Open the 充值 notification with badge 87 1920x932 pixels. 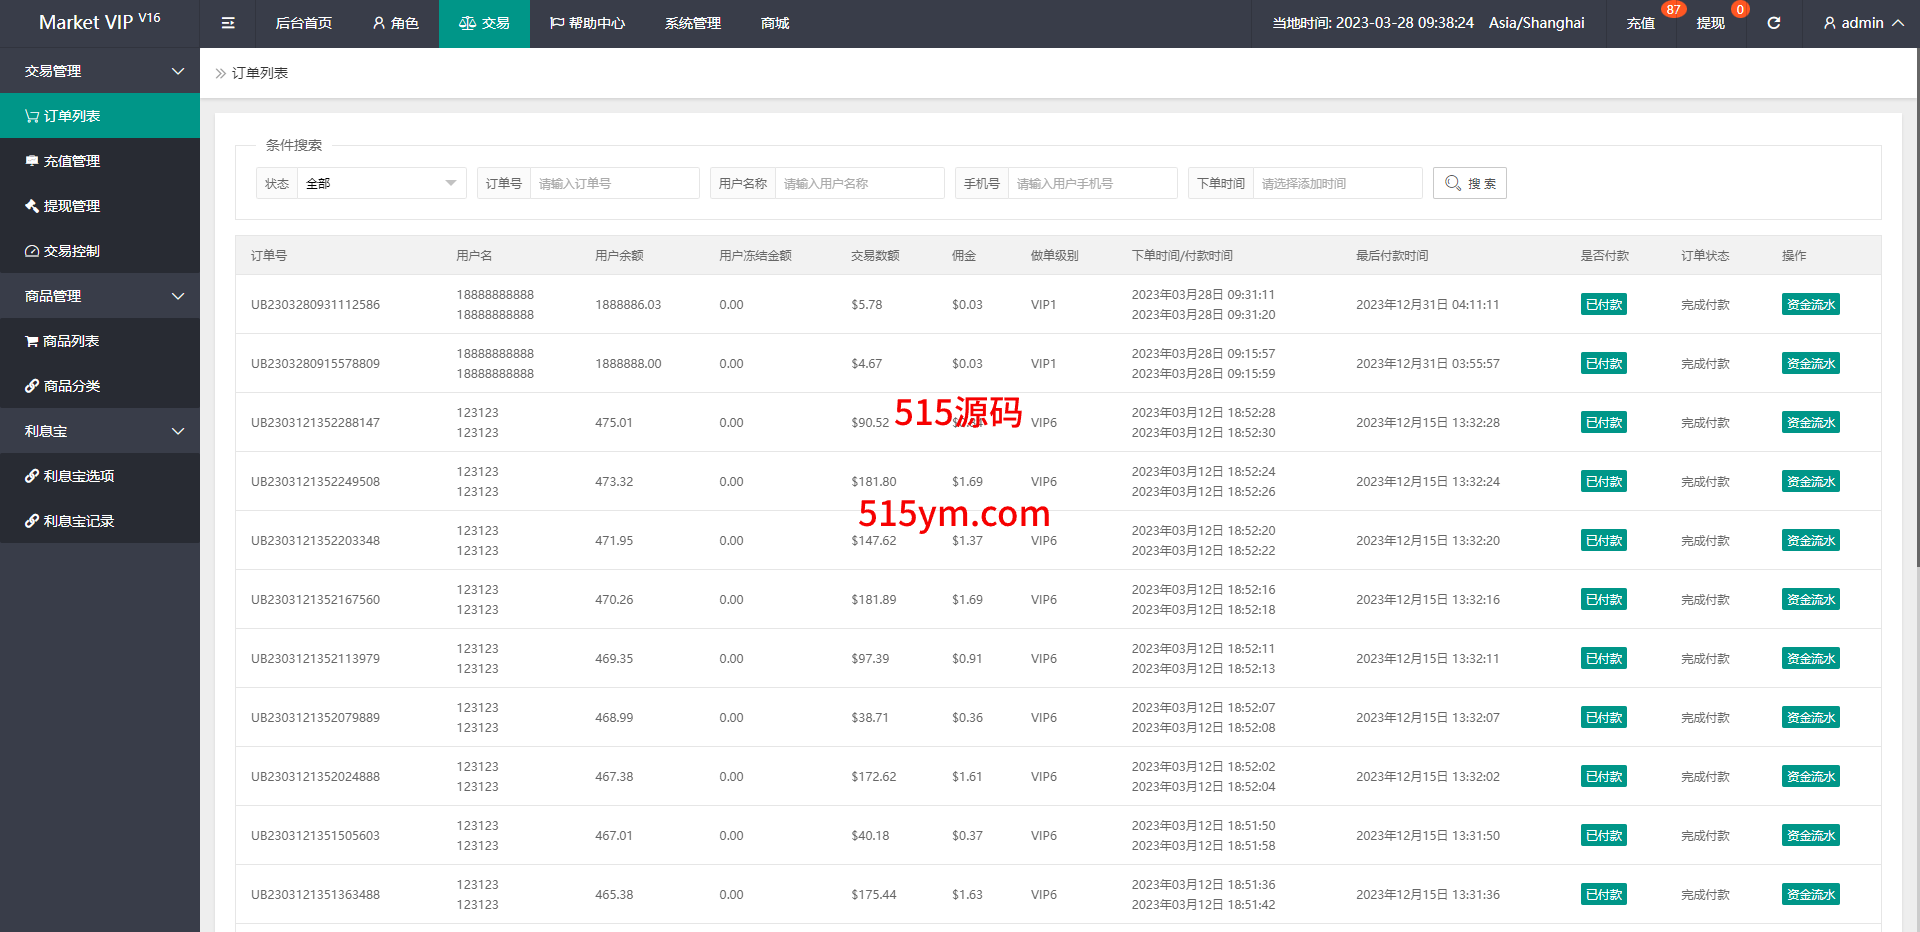pos(1640,23)
